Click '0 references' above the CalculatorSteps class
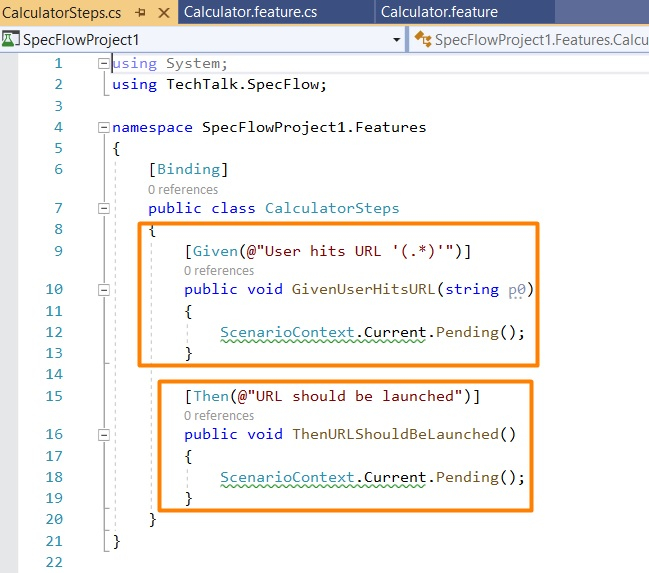This screenshot has height=573, width=649. pos(183,189)
